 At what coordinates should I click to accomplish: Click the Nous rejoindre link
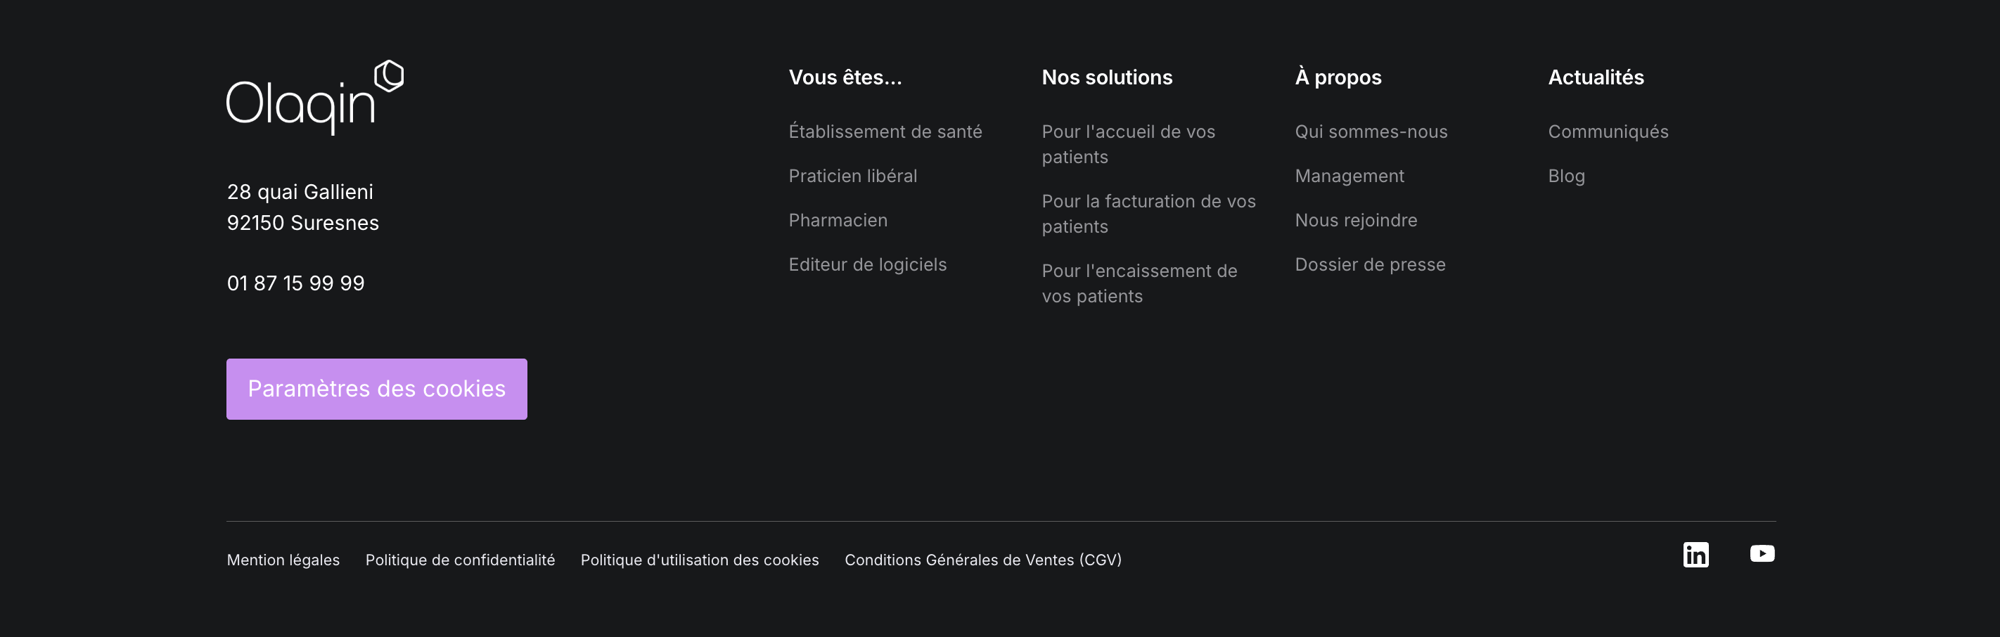pos(1355,220)
